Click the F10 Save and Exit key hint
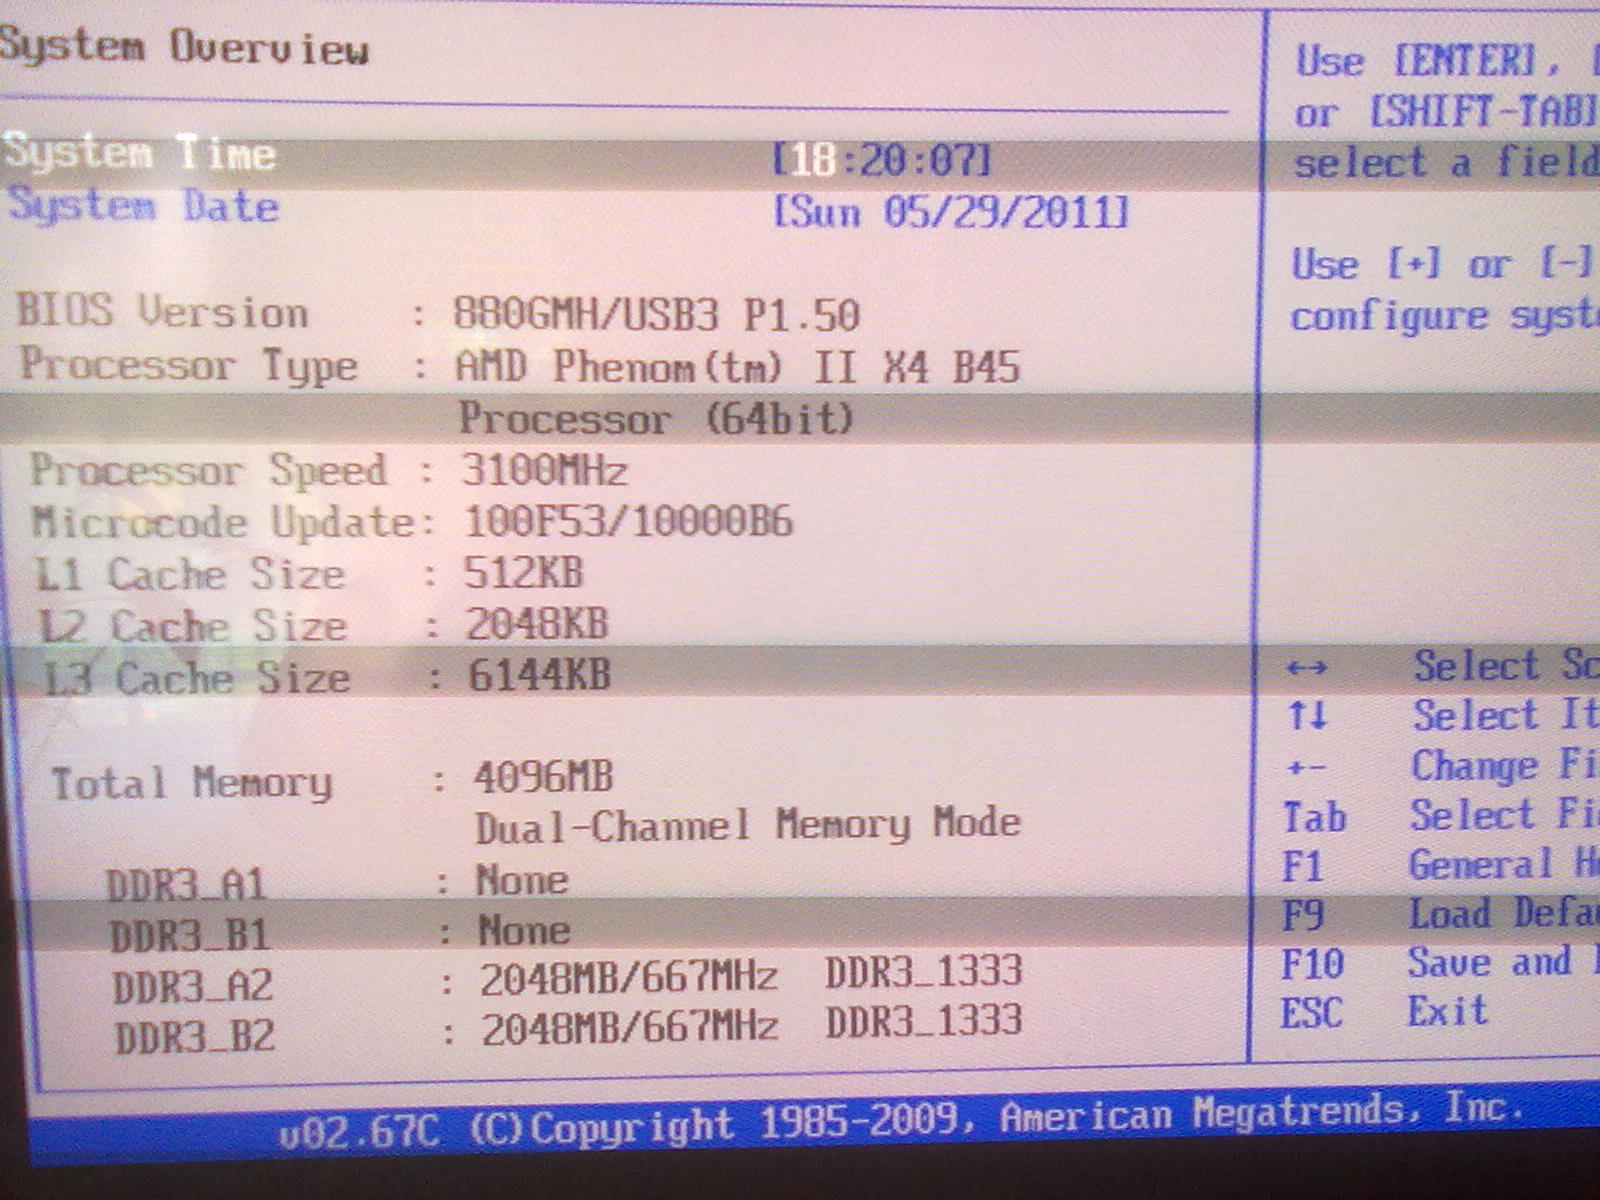Image resolution: width=1600 pixels, height=1200 pixels. coord(1313,965)
